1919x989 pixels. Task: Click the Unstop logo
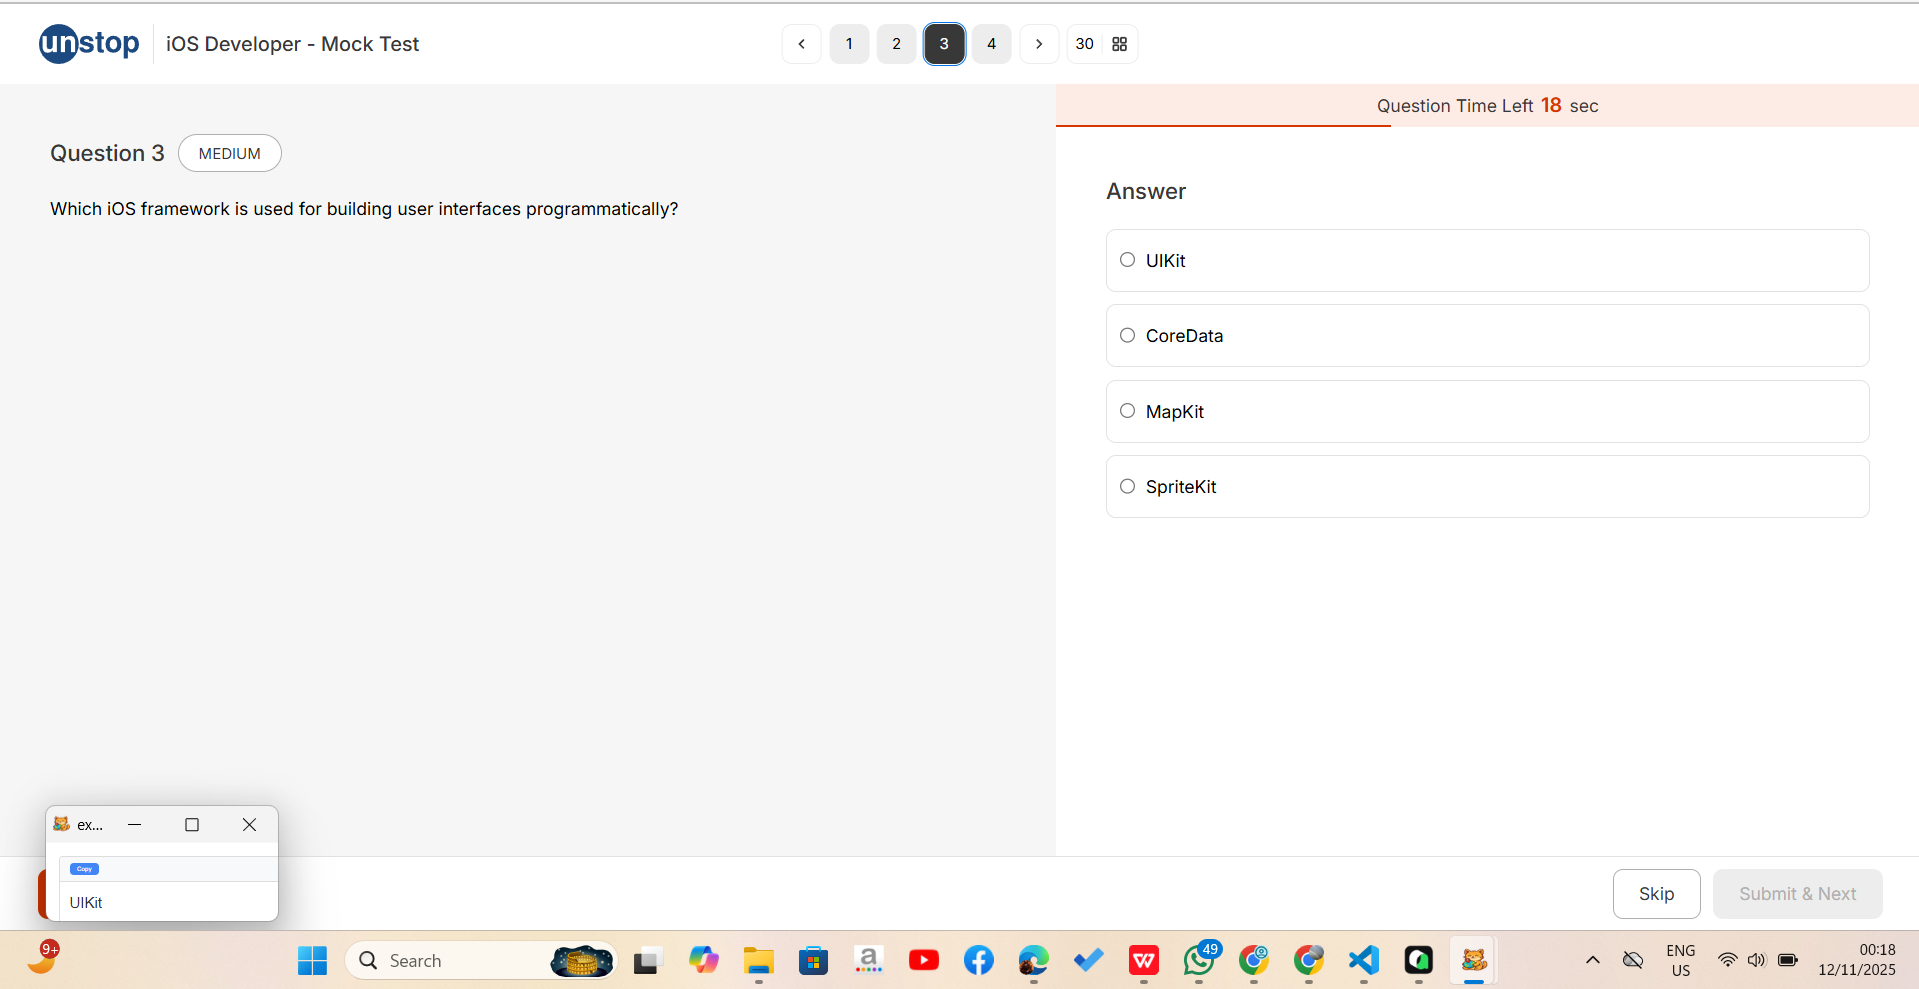click(89, 44)
